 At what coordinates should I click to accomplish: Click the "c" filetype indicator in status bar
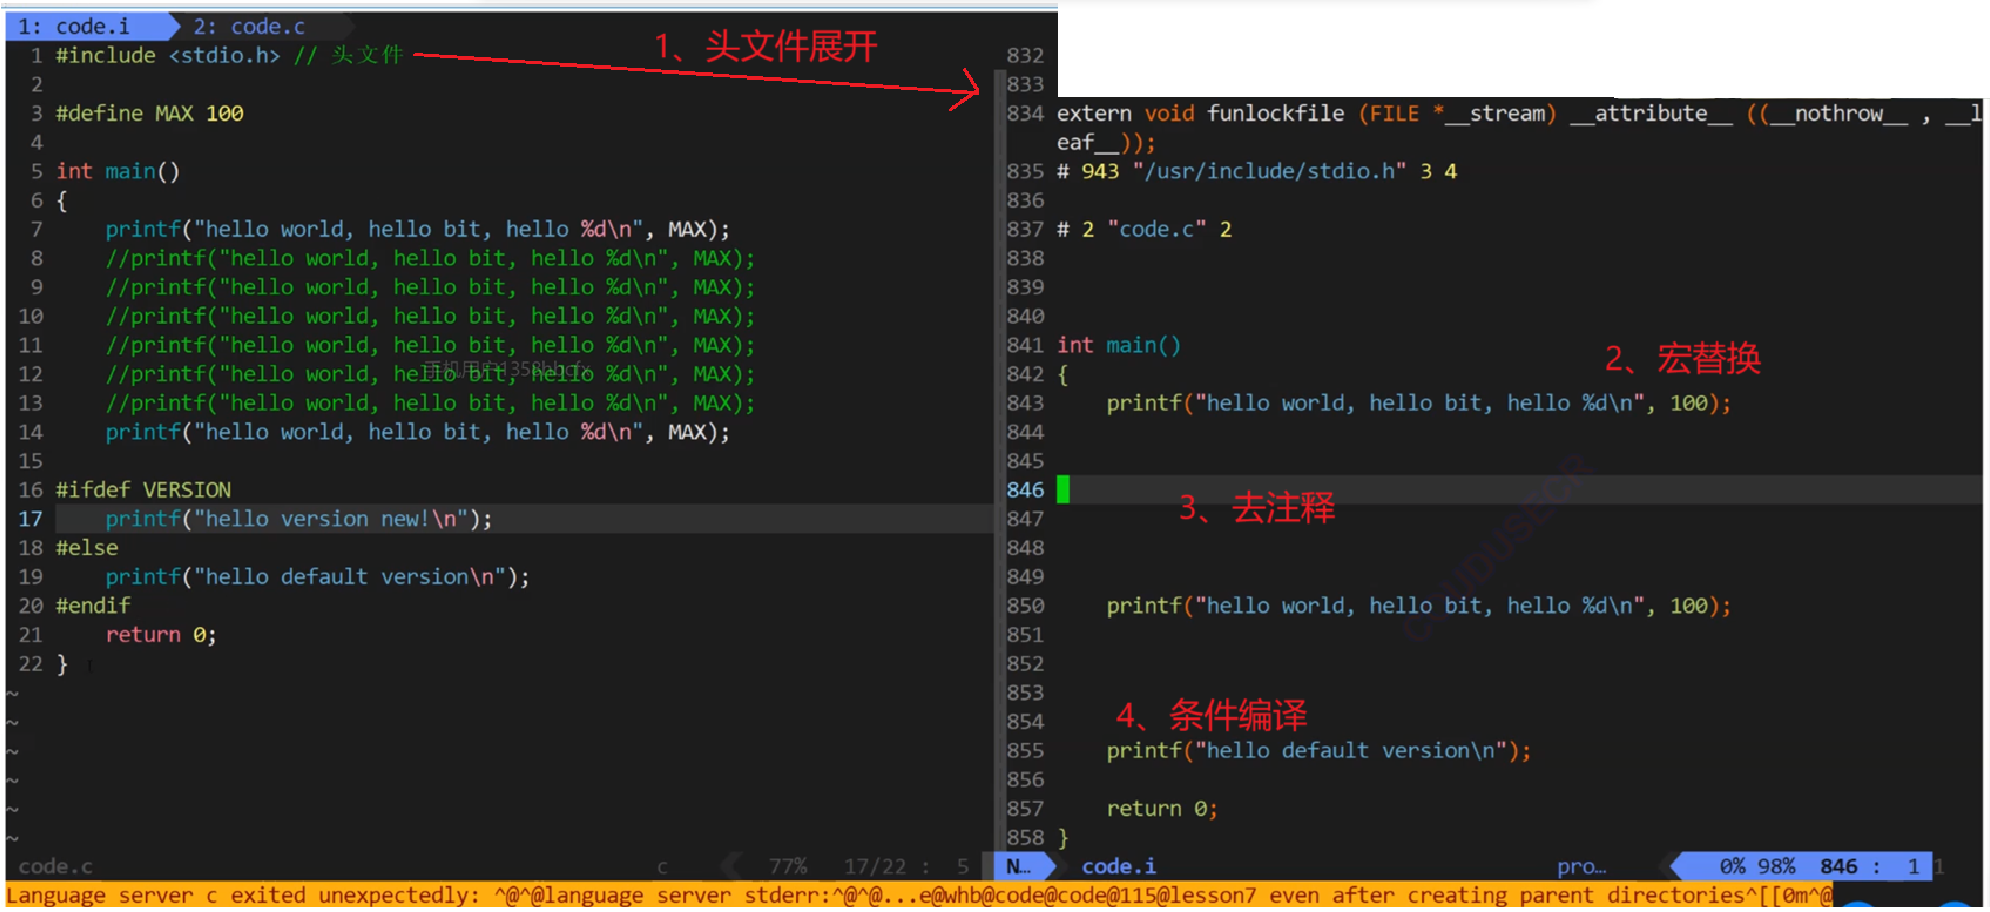(x=662, y=867)
